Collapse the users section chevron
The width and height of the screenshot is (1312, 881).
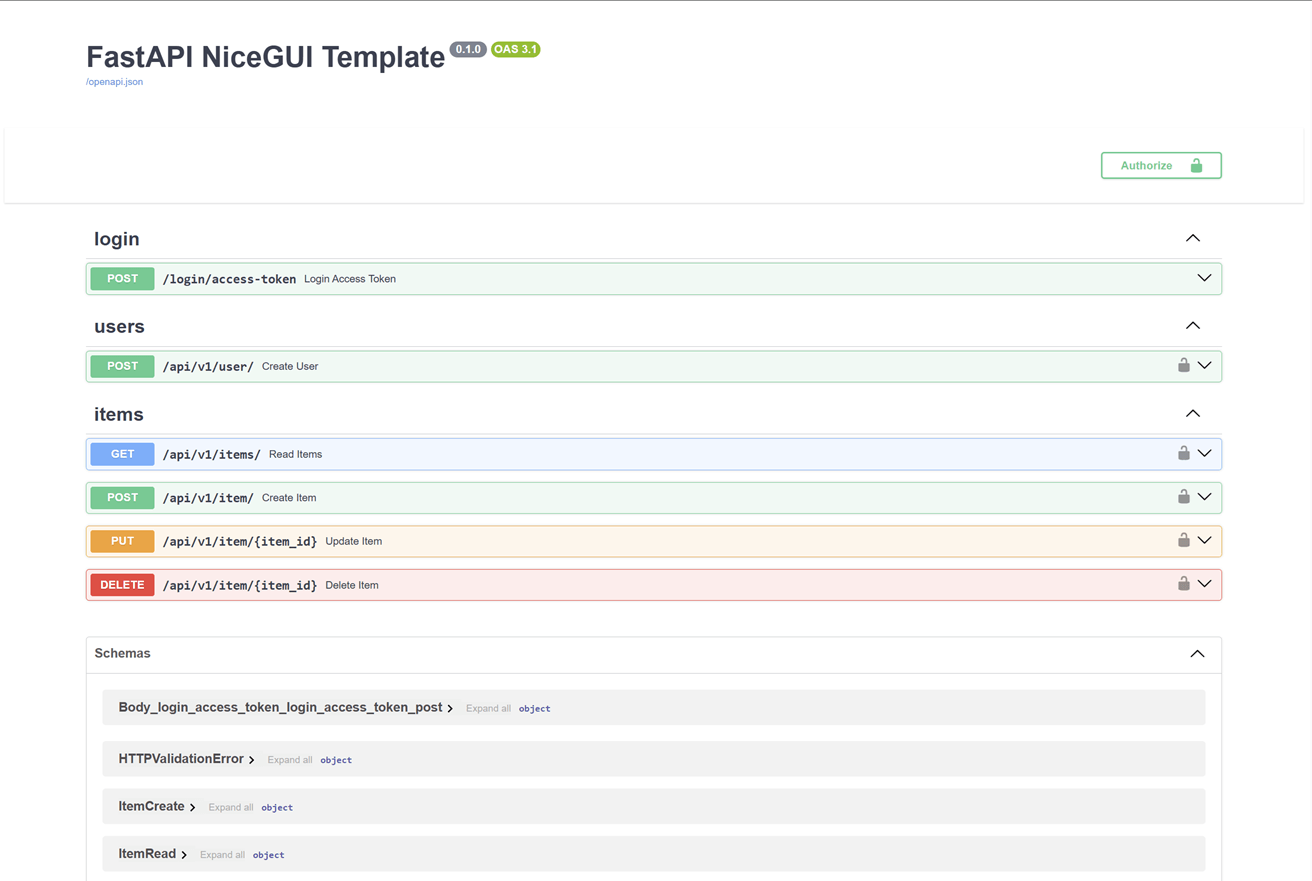[x=1192, y=326]
